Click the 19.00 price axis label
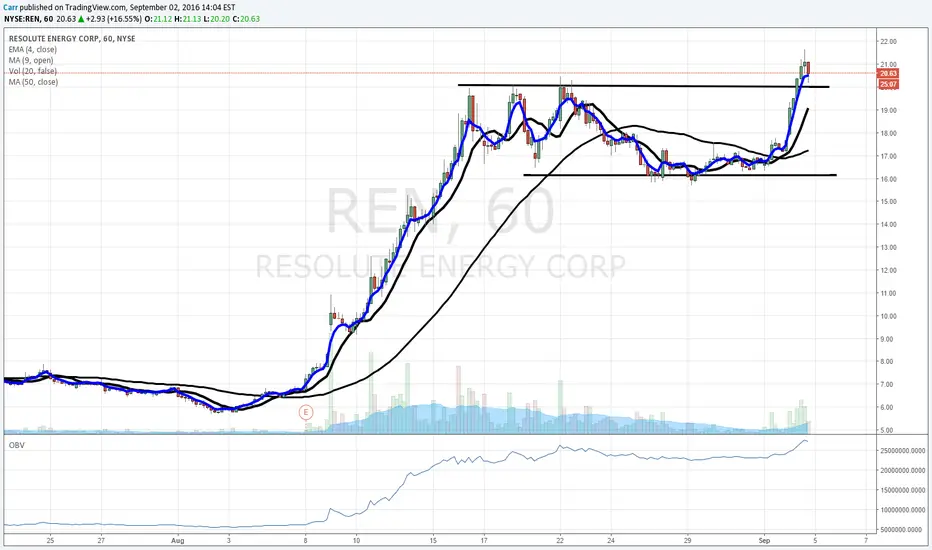Image resolution: width=932 pixels, height=550 pixels. pos(888,111)
